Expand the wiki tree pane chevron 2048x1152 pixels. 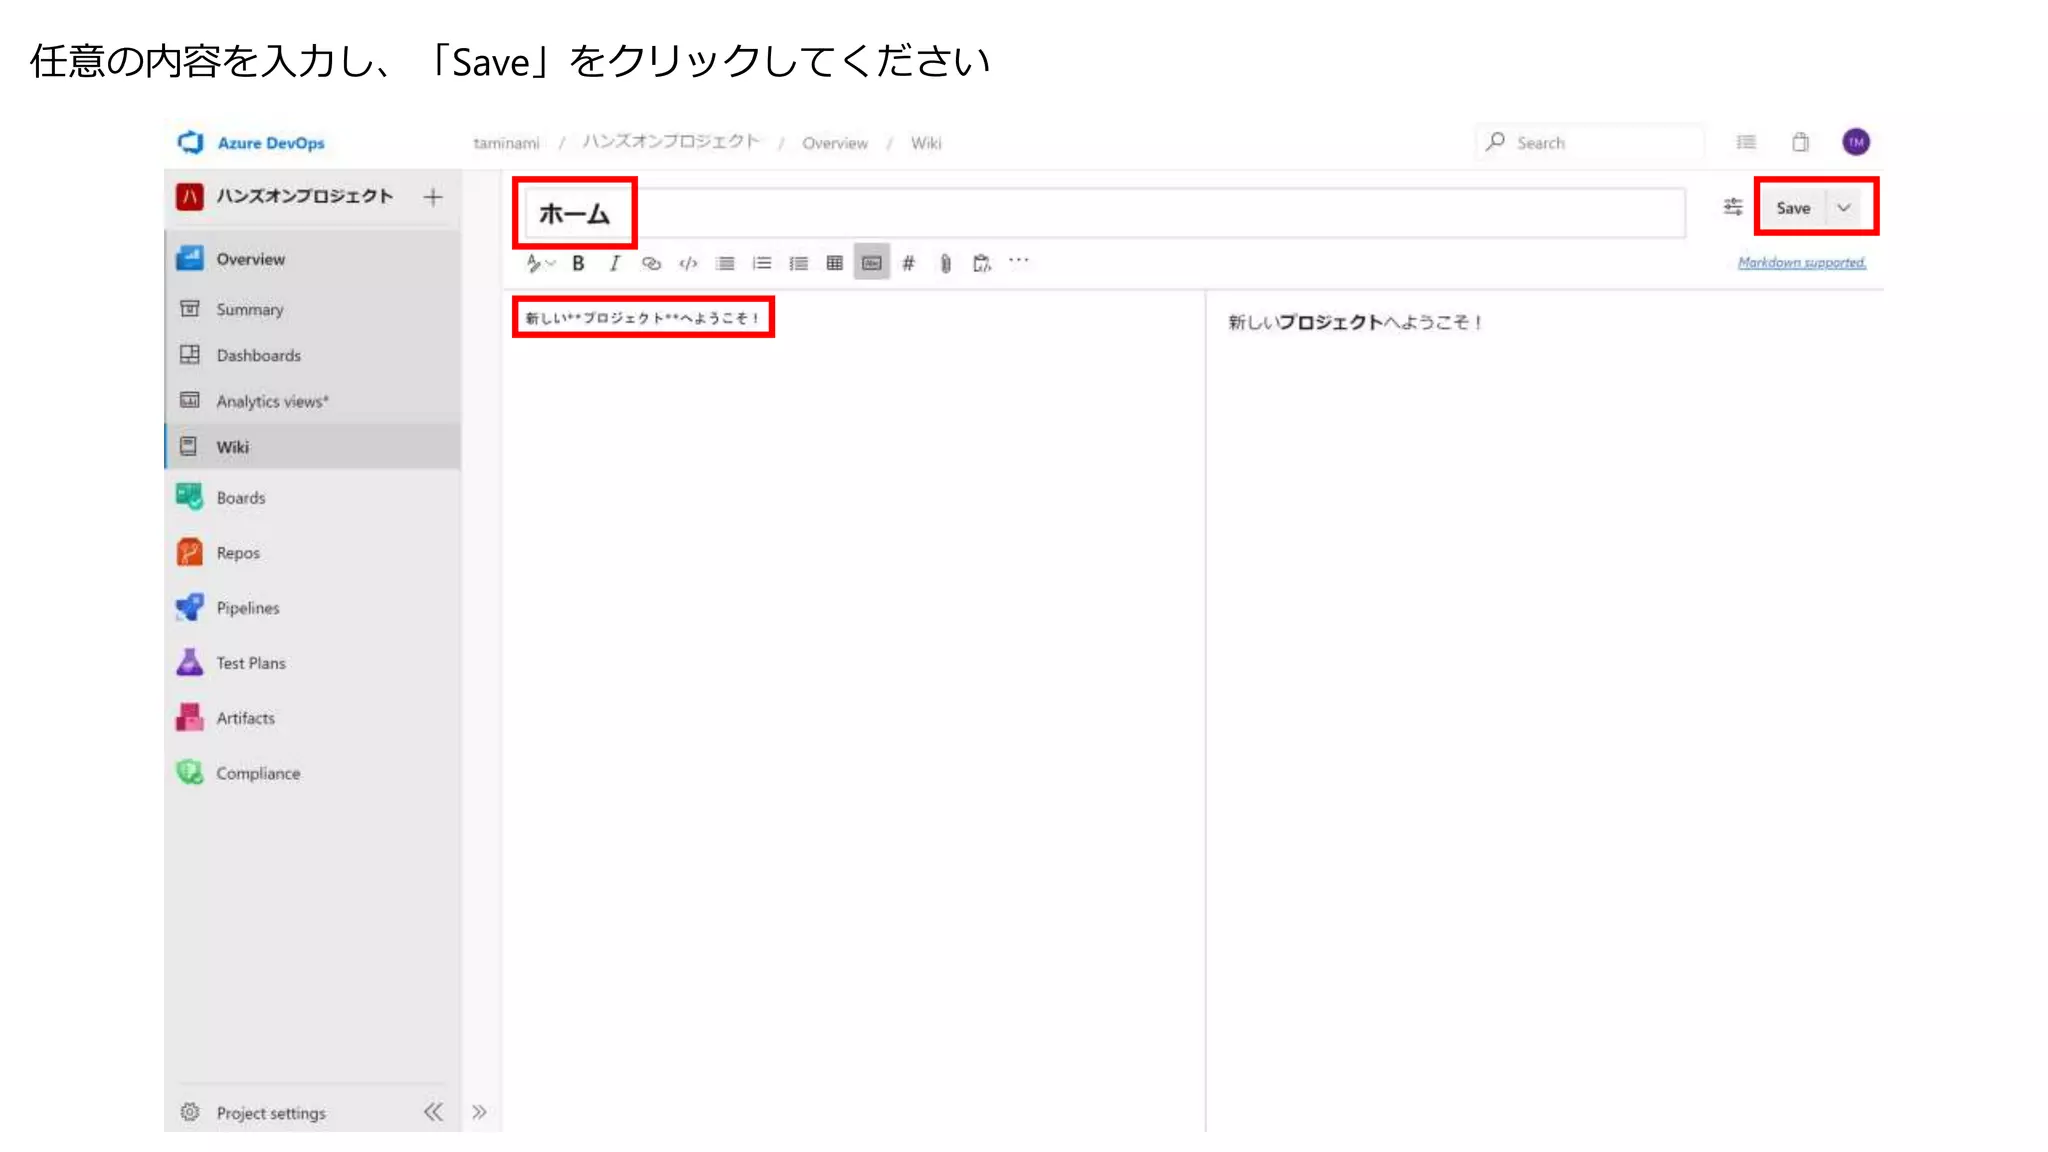pyautogui.click(x=479, y=1112)
